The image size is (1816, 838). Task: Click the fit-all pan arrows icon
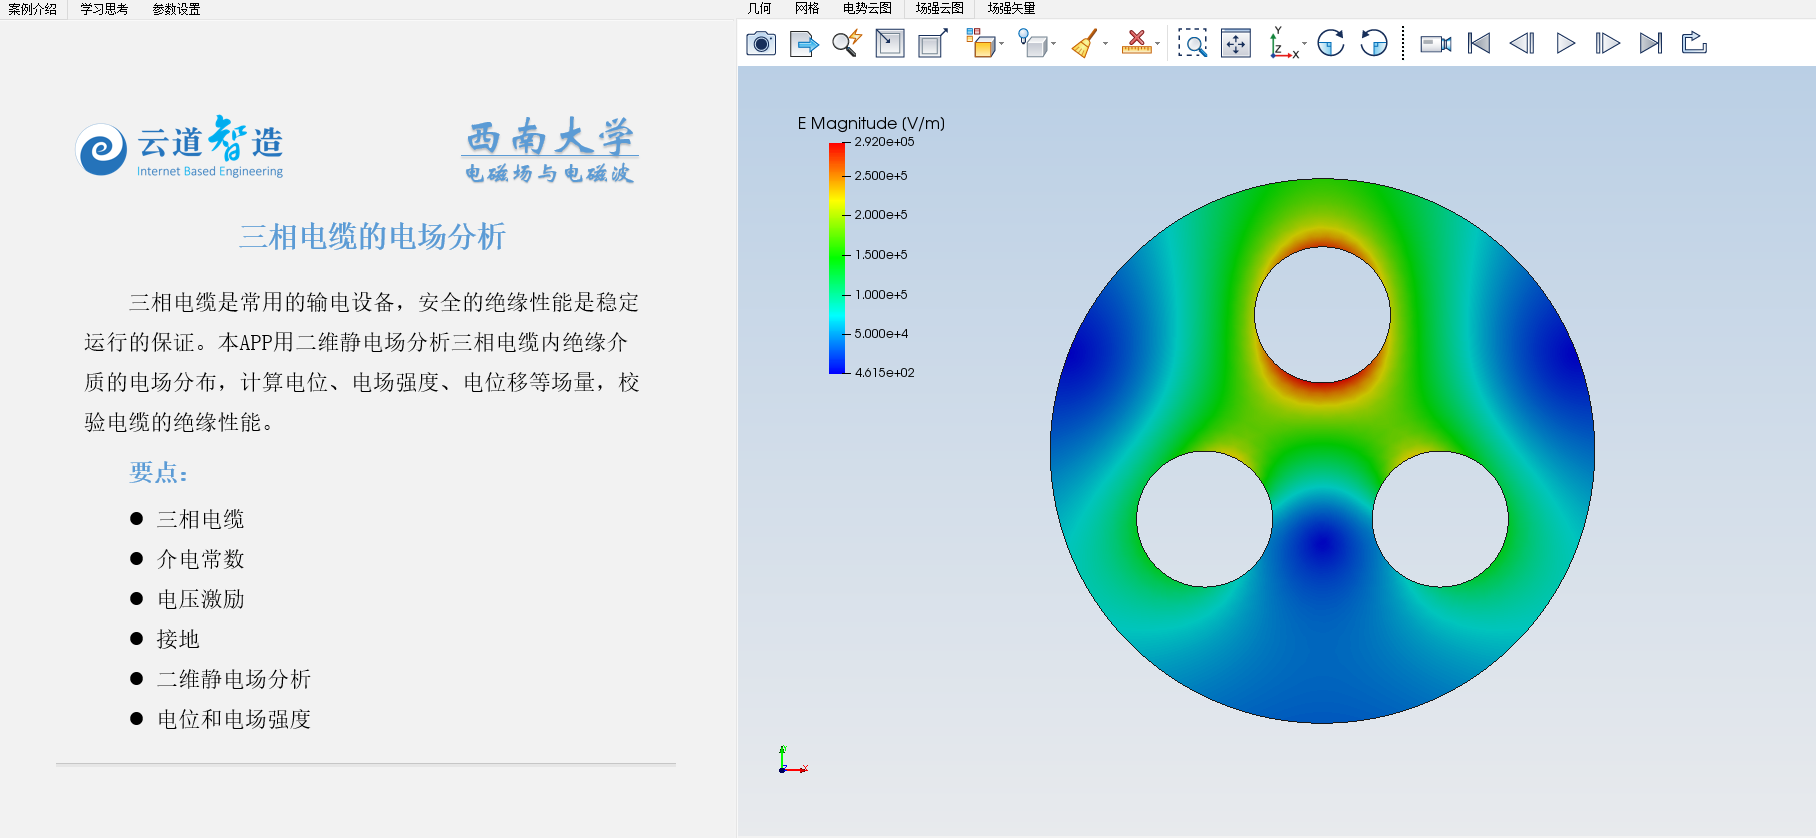1236,43
